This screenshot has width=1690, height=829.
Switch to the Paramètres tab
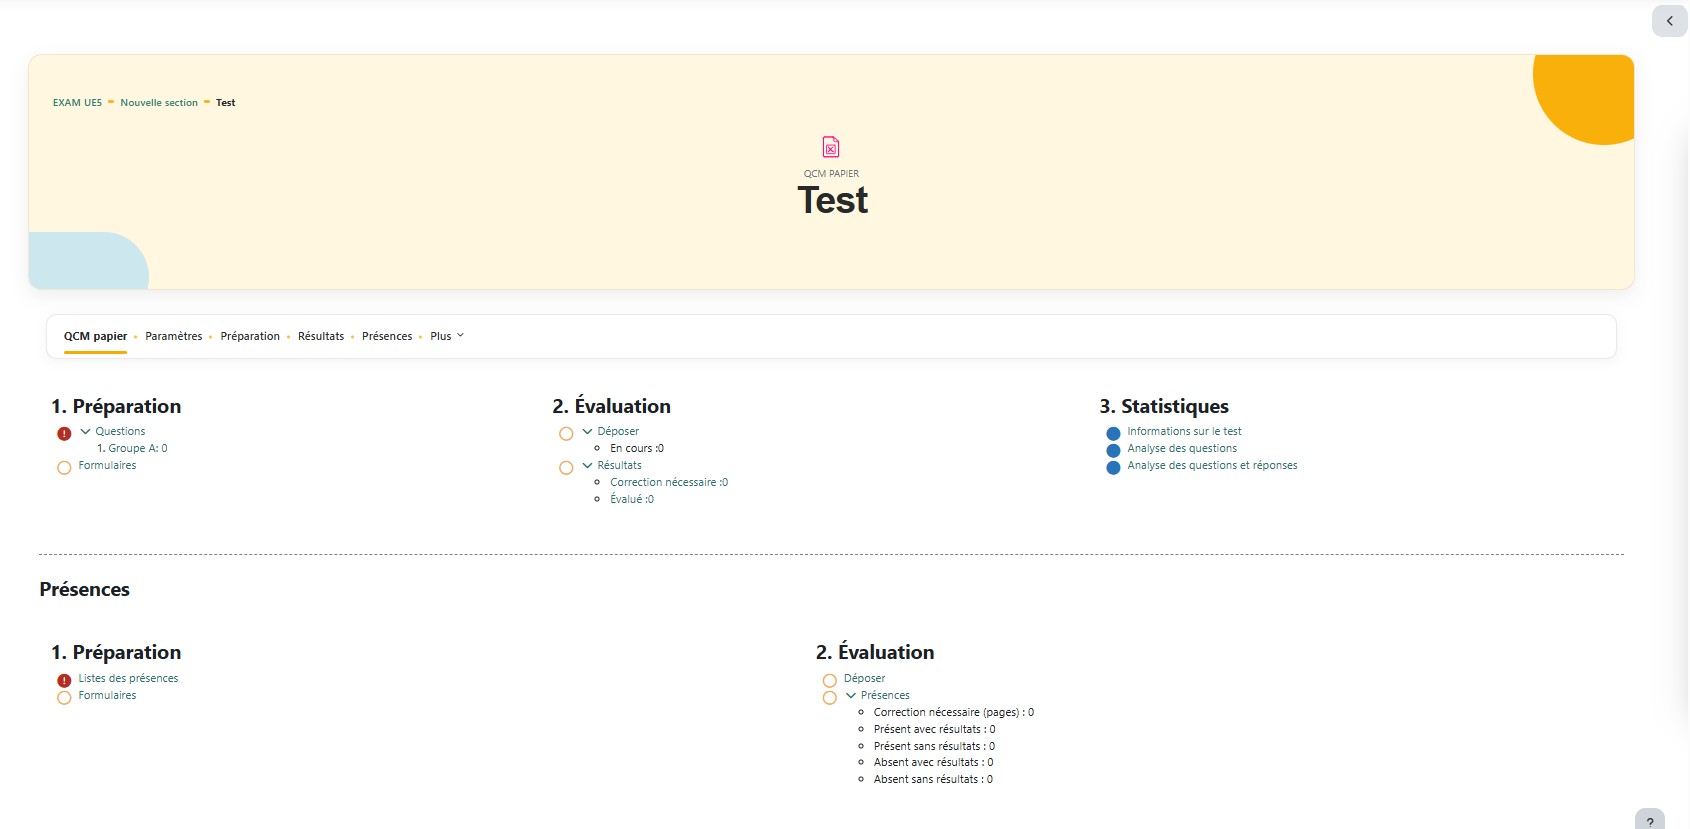point(174,336)
